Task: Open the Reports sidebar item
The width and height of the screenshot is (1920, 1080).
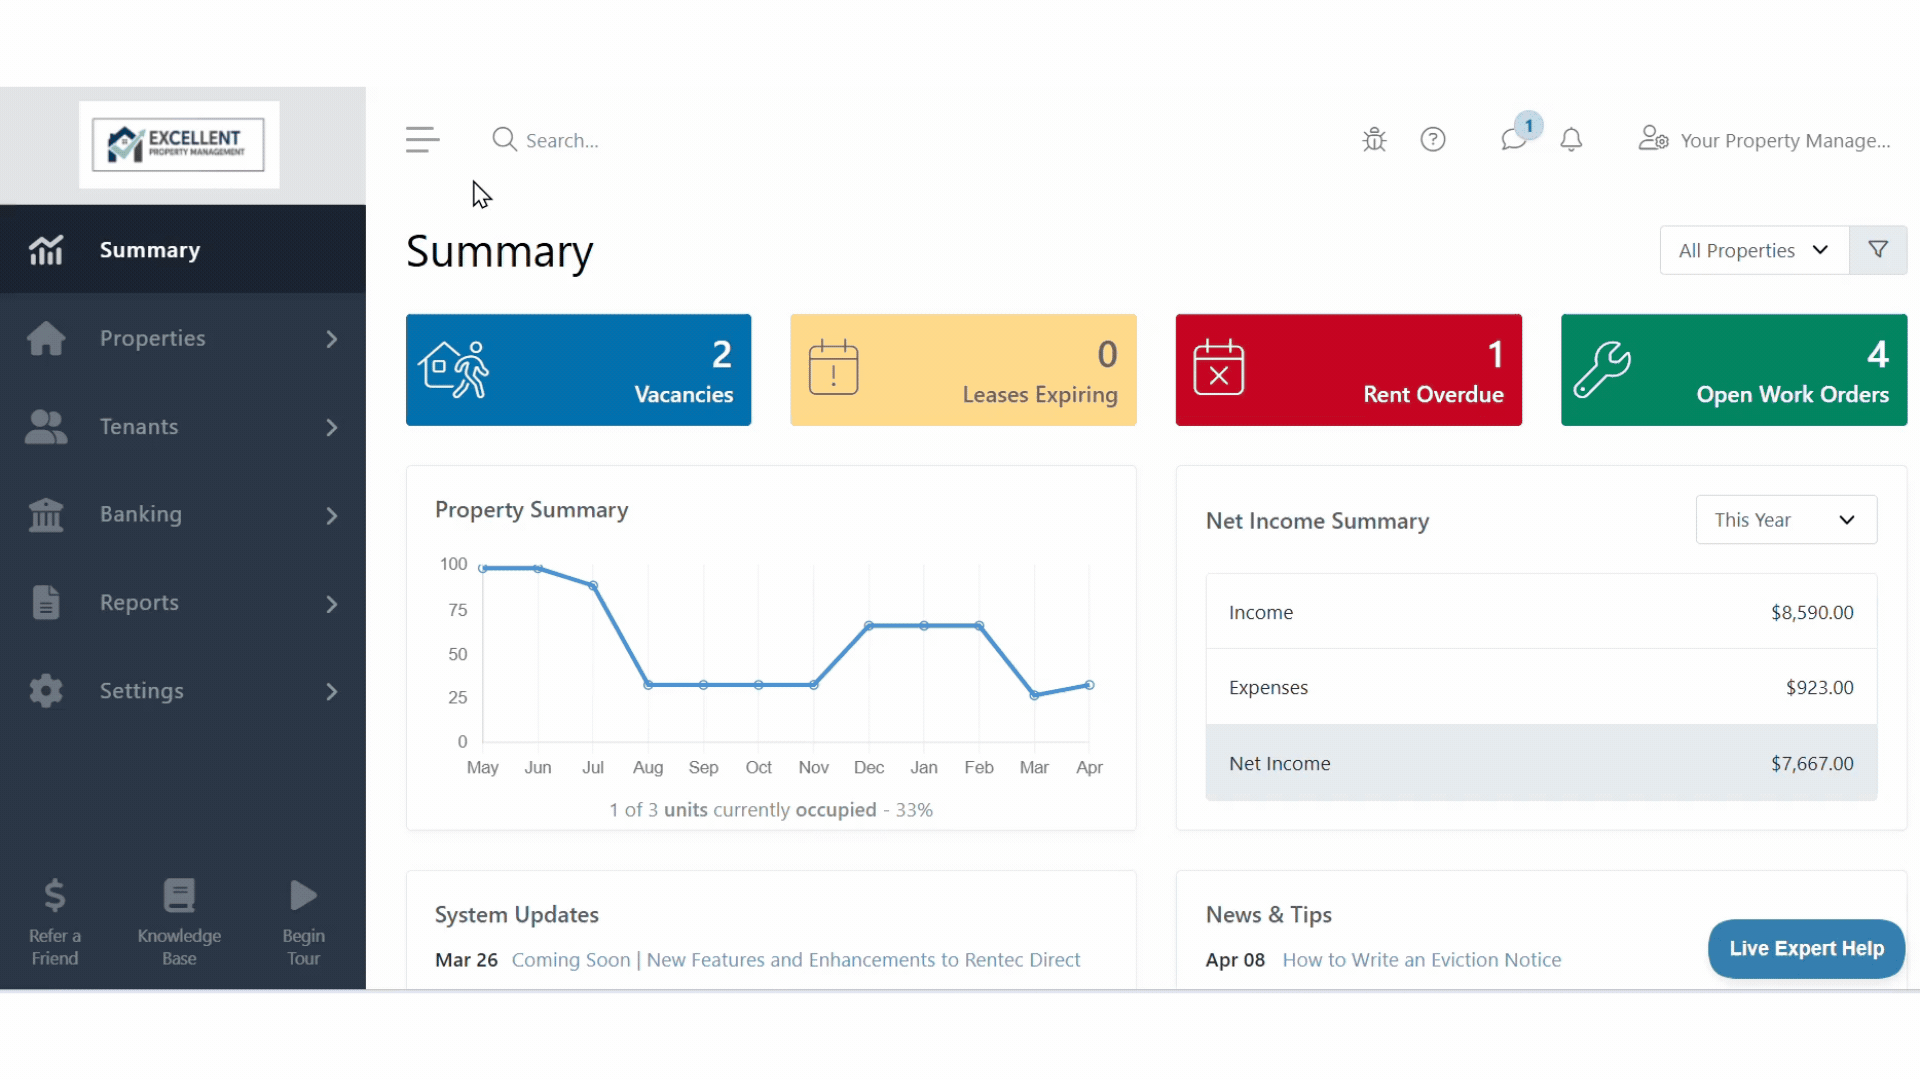Action: pyautogui.click(x=183, y=603)
